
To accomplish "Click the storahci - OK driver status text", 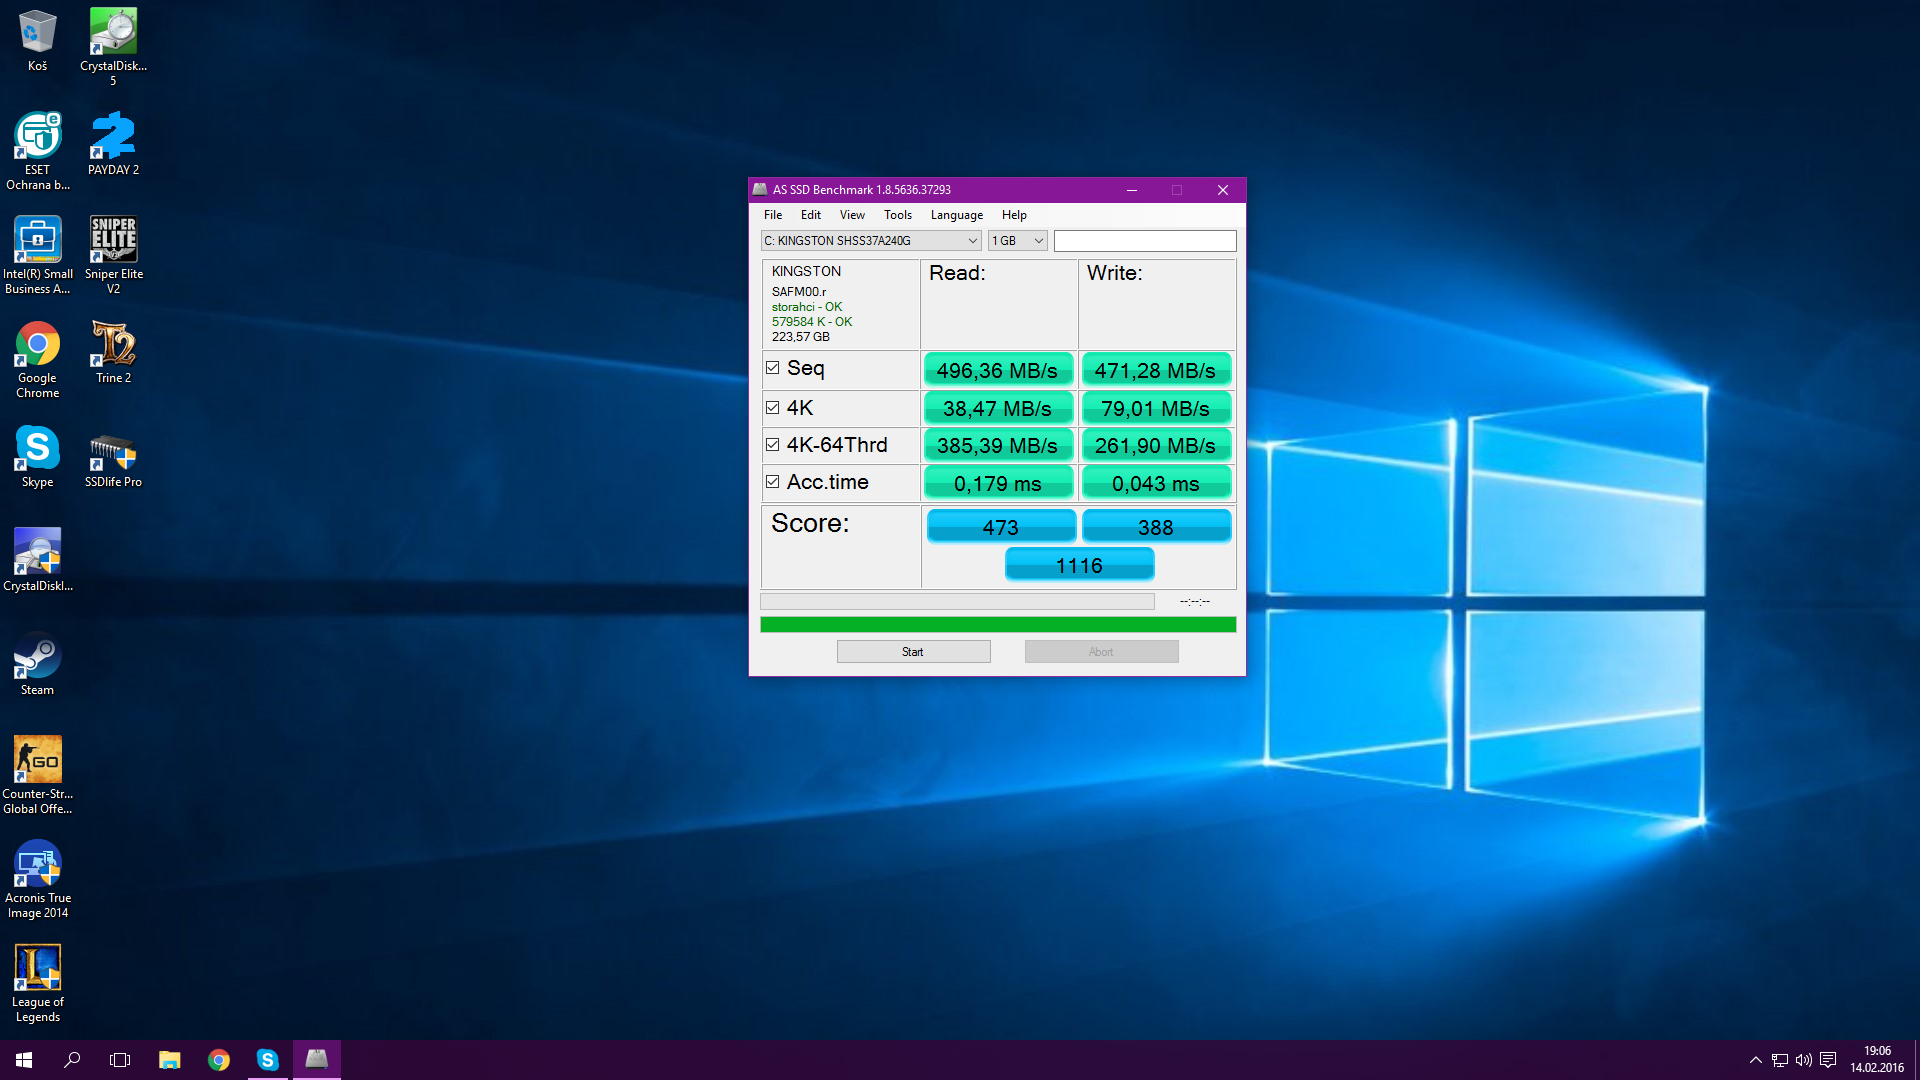I will point(807,307).
